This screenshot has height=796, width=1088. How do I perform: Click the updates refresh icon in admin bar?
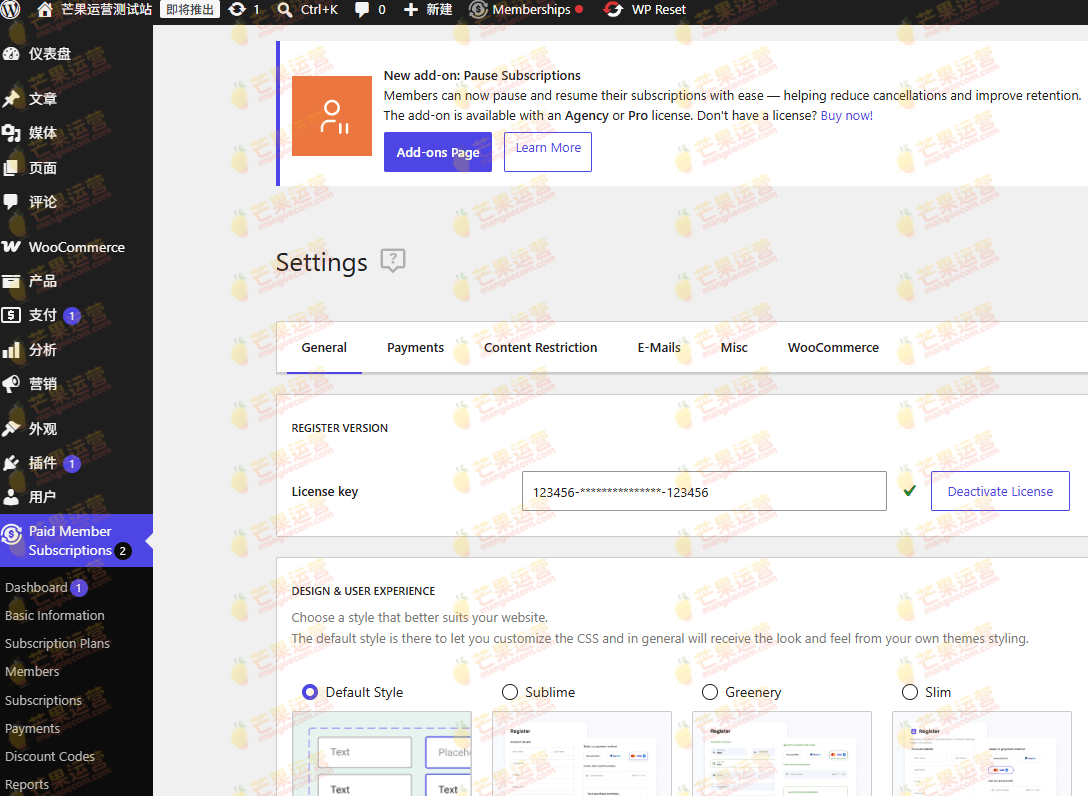click(x=237, y=9)
